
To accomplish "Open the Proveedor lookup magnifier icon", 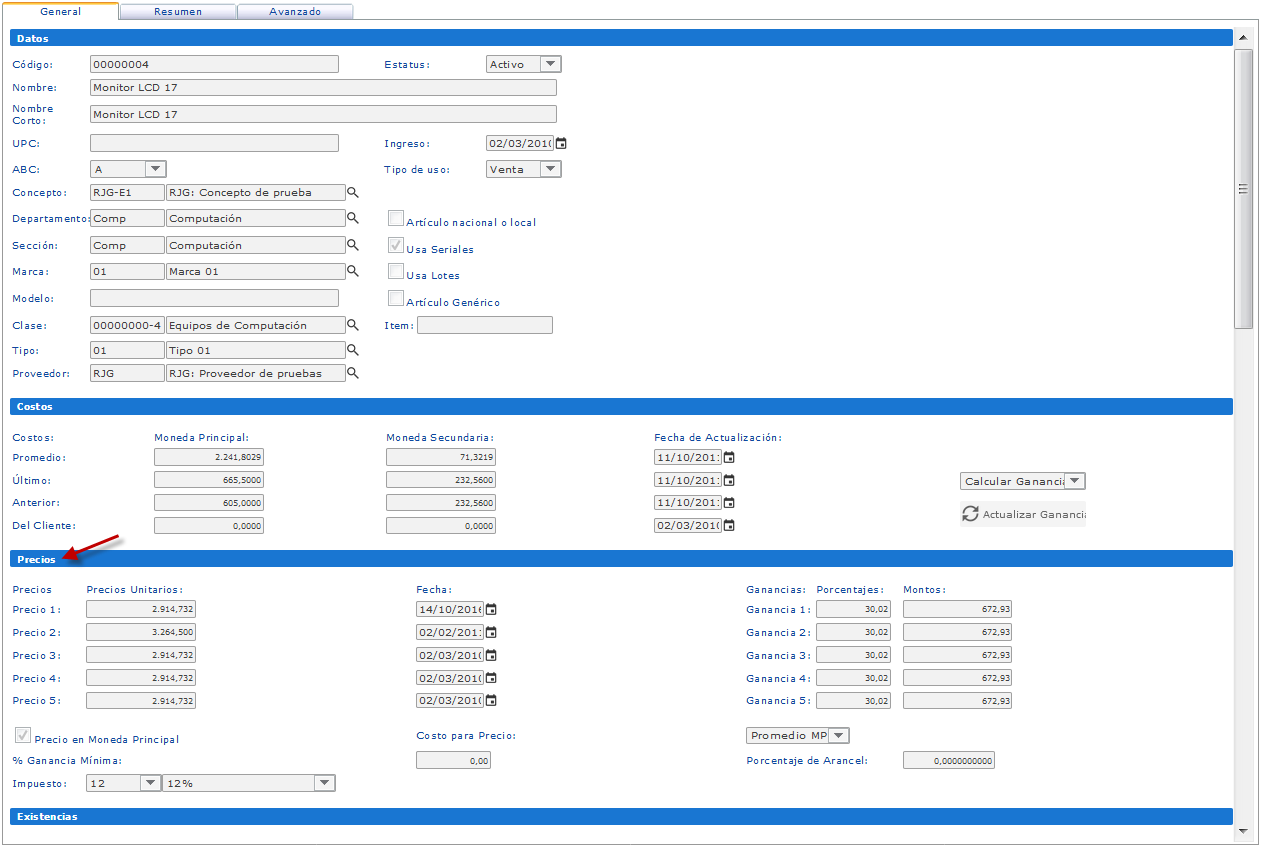I will coord(353,373).
